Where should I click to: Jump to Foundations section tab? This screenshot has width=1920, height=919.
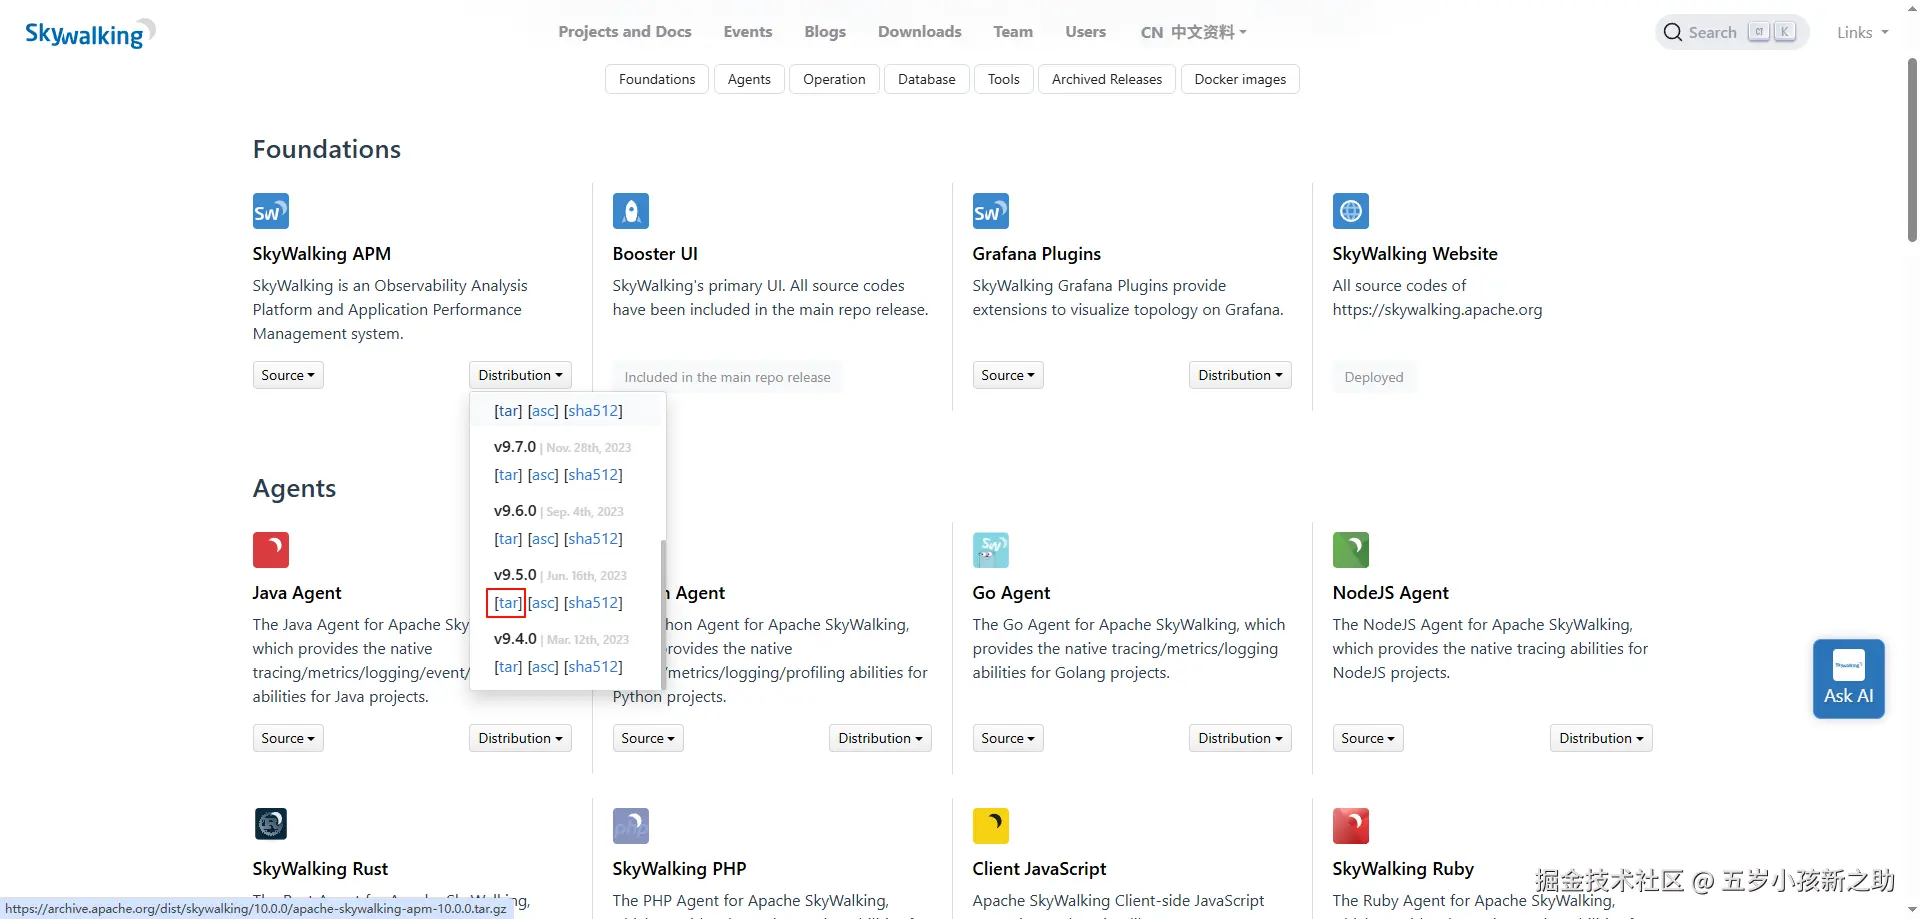click(657, 79)
